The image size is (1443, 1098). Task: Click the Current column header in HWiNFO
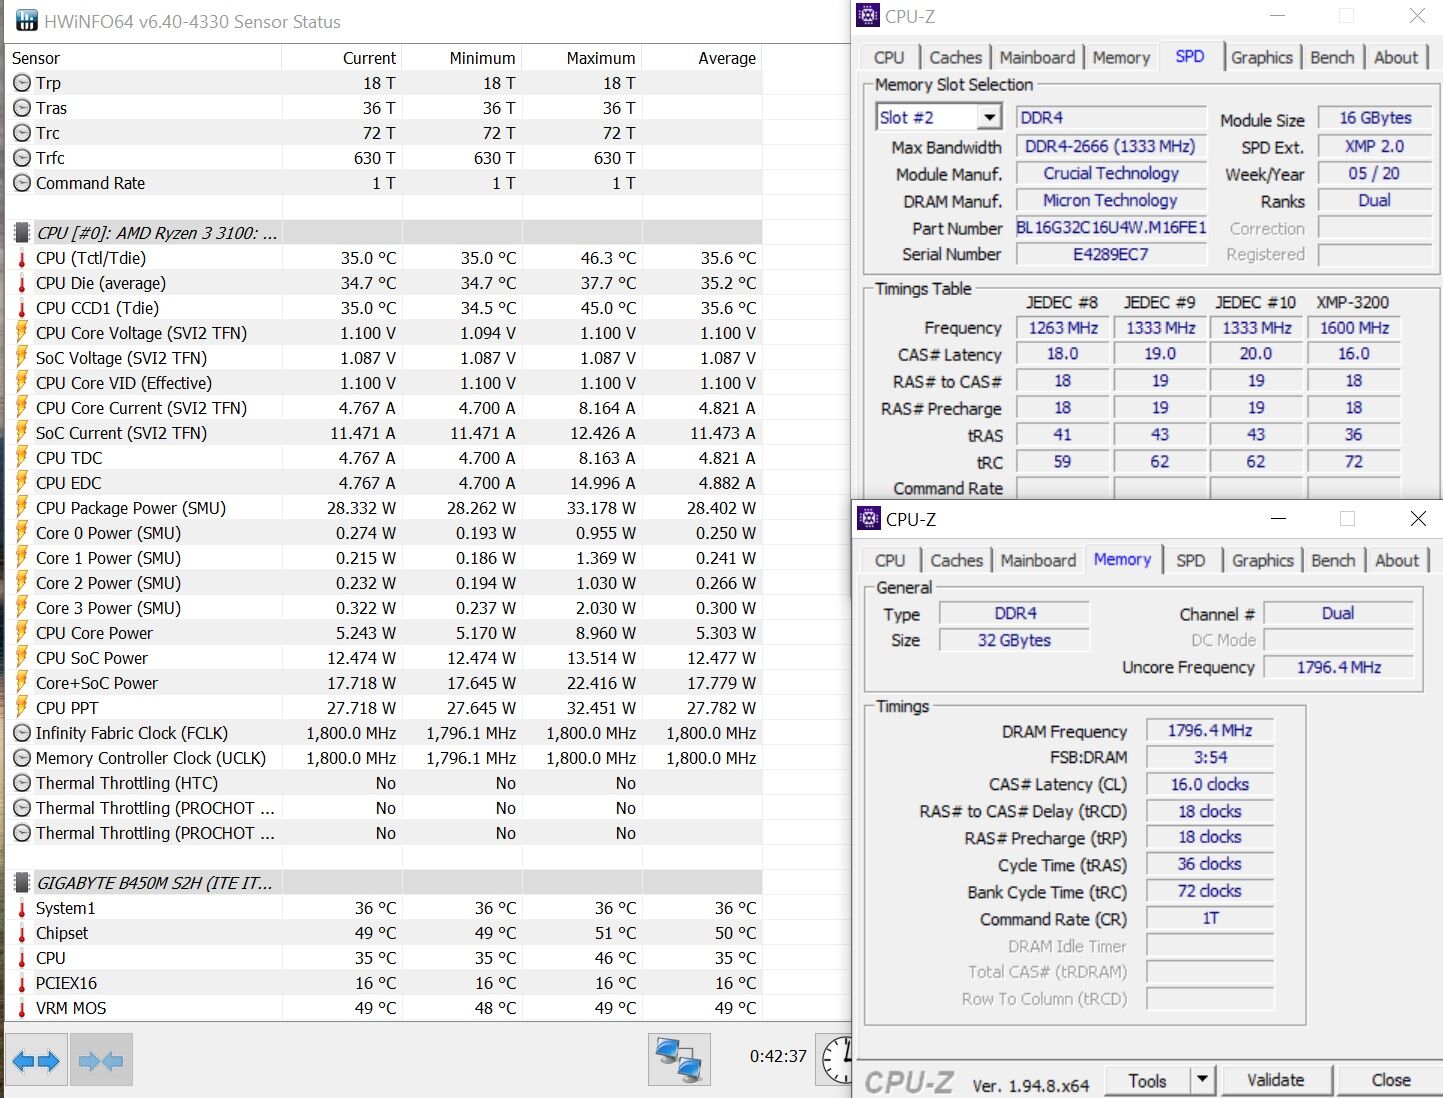click(x=342, y=58)
